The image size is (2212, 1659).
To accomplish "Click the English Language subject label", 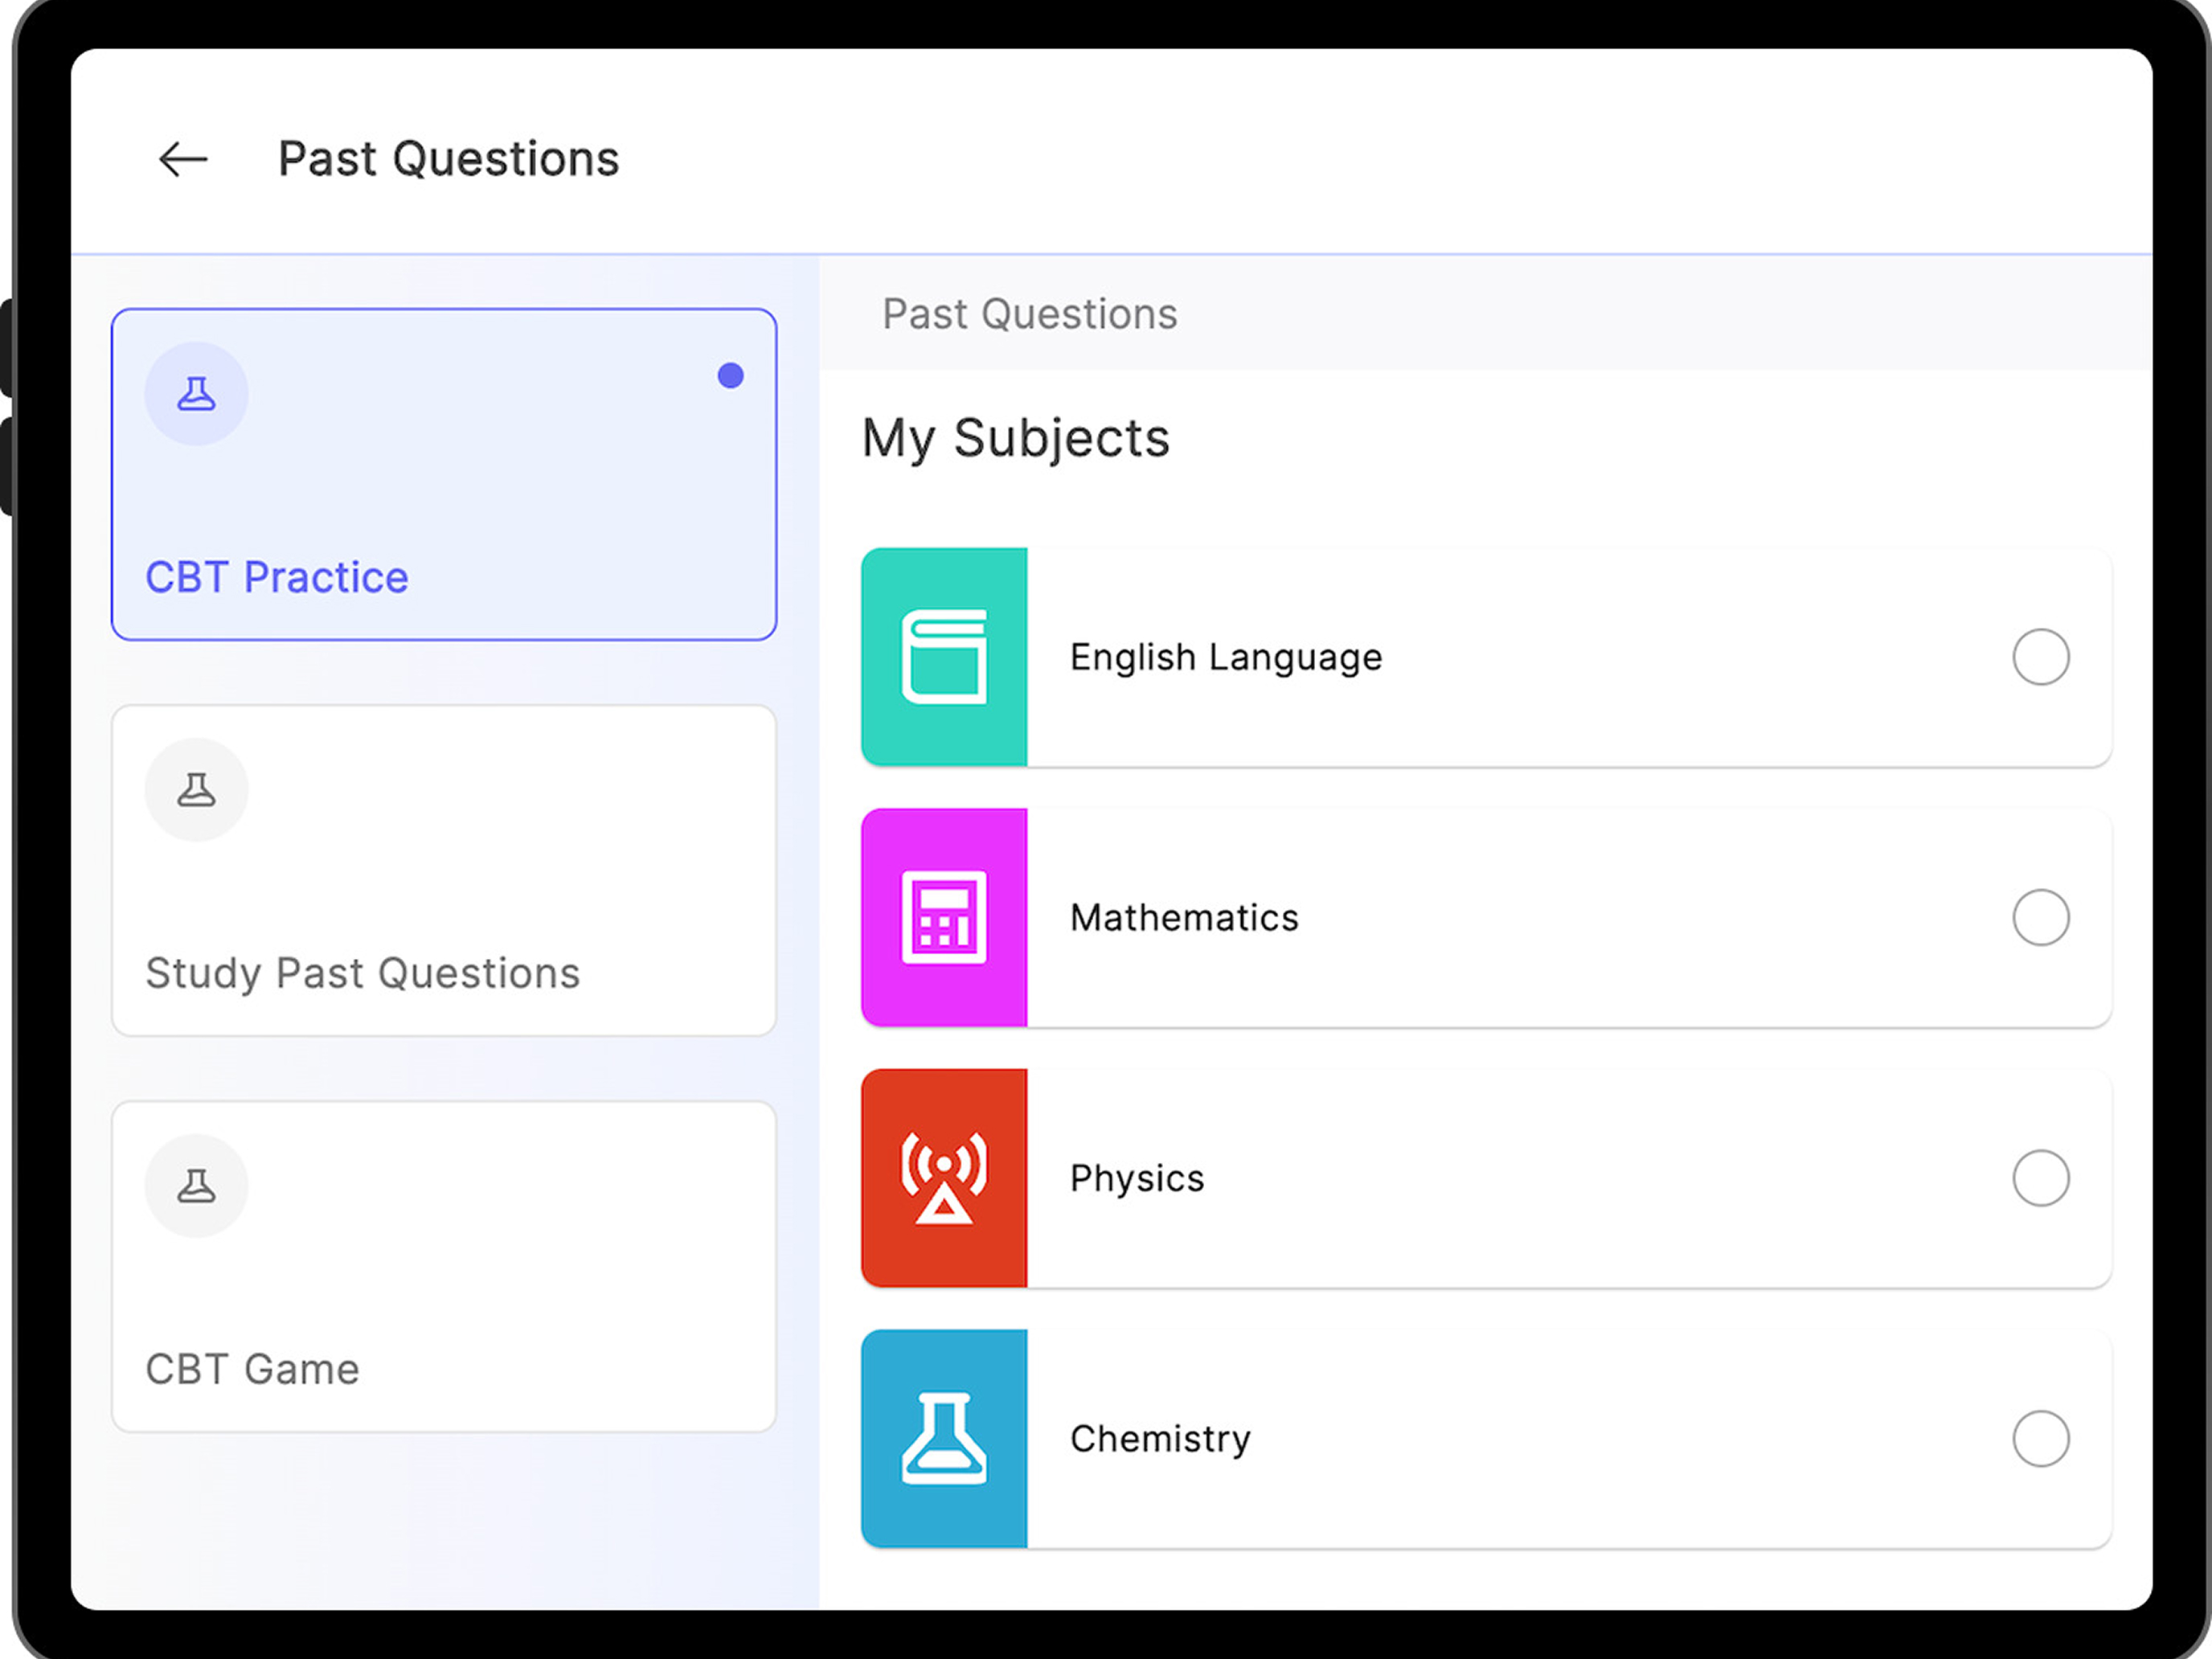I will (1226, 657).
